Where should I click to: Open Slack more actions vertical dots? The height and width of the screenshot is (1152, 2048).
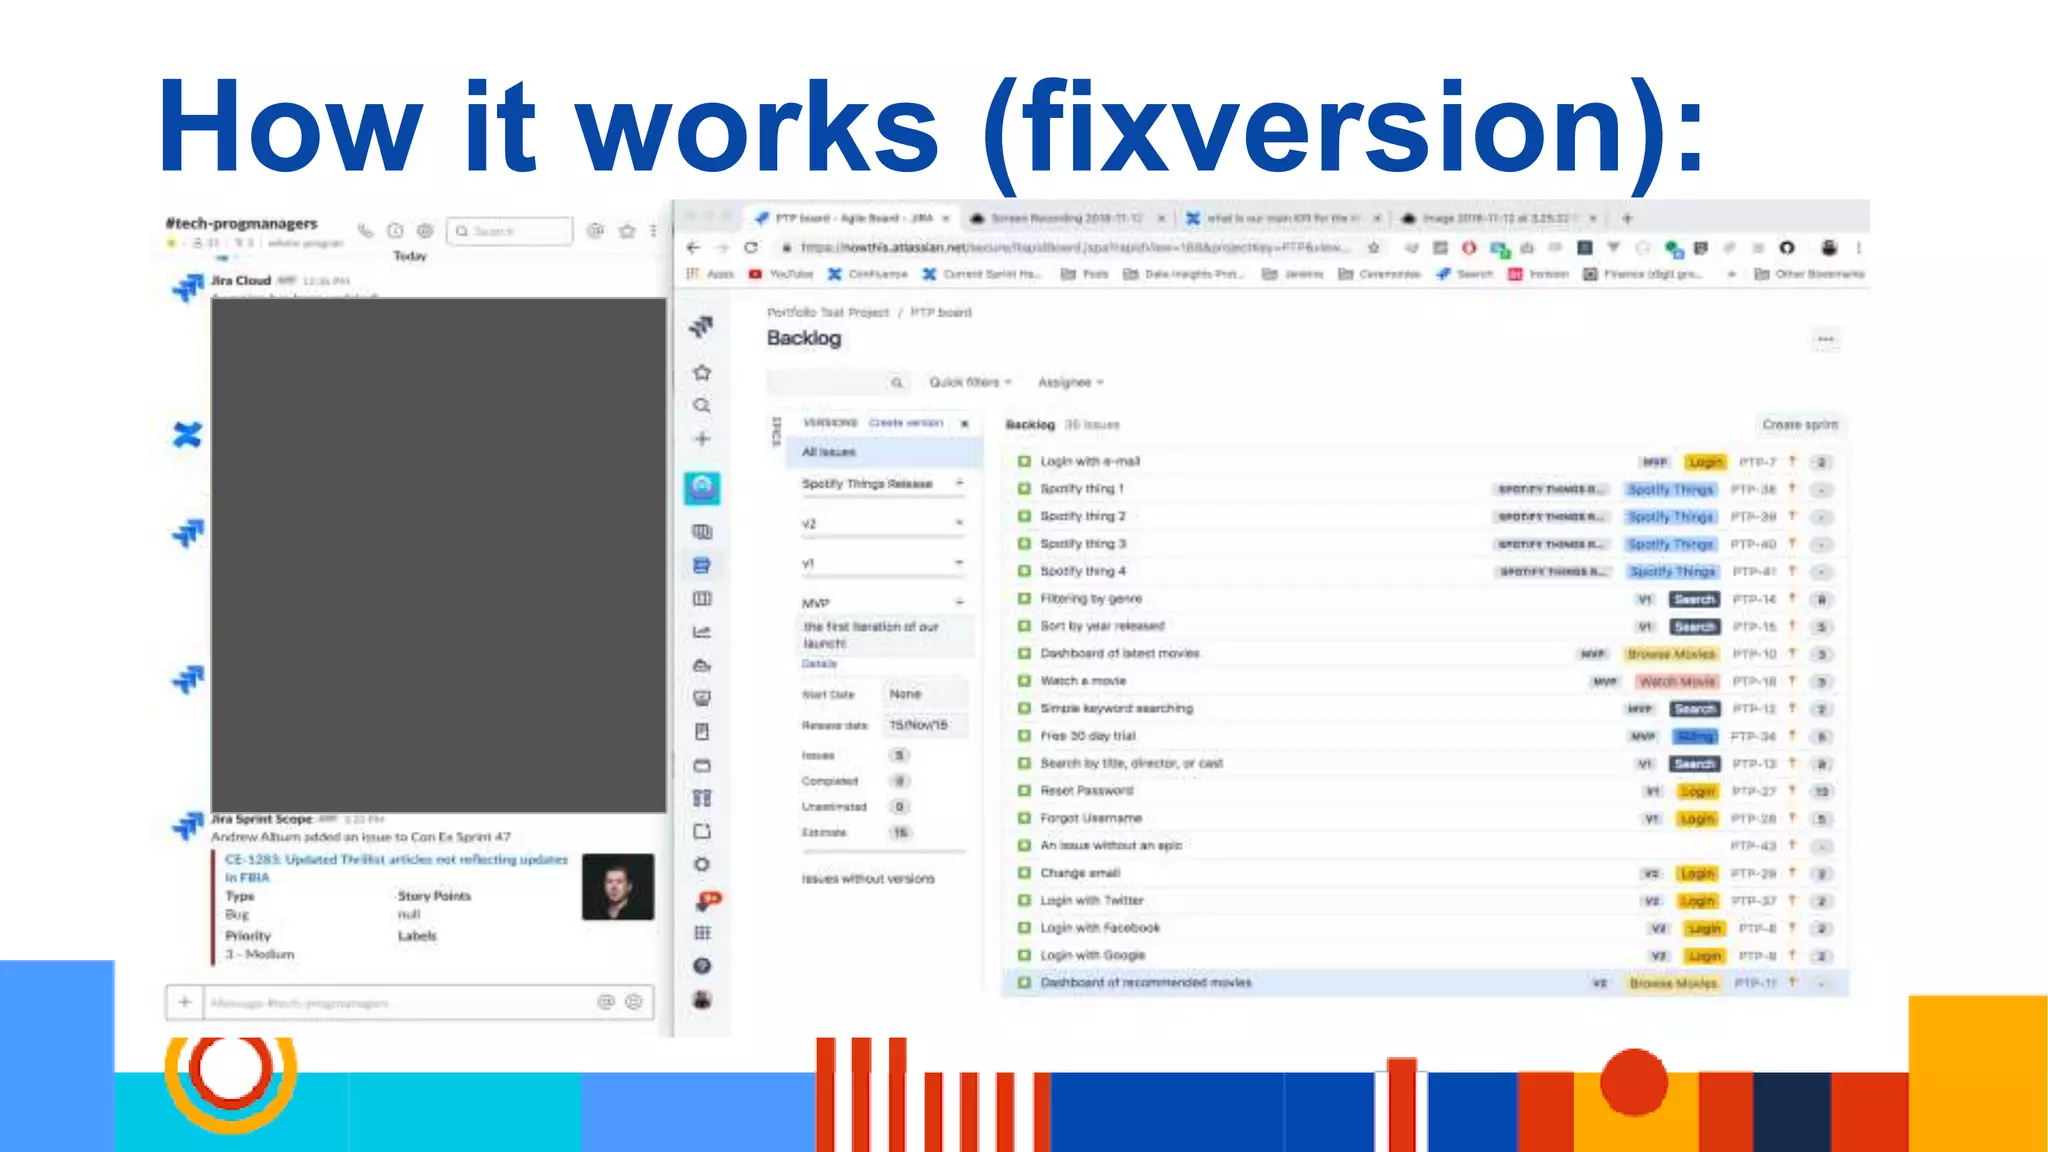coord(654,231)
